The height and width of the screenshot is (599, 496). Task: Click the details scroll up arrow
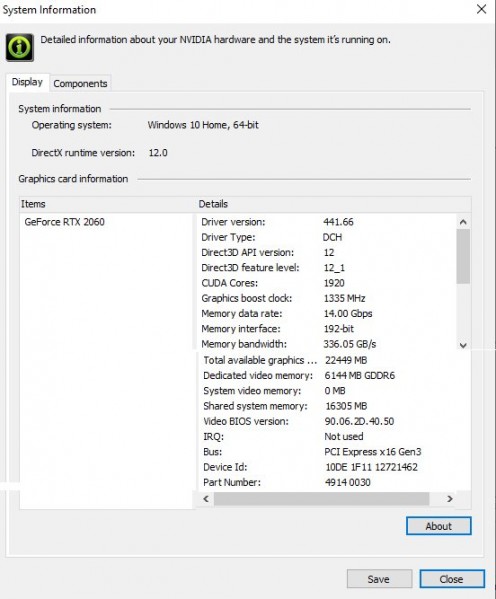[463, 222]
